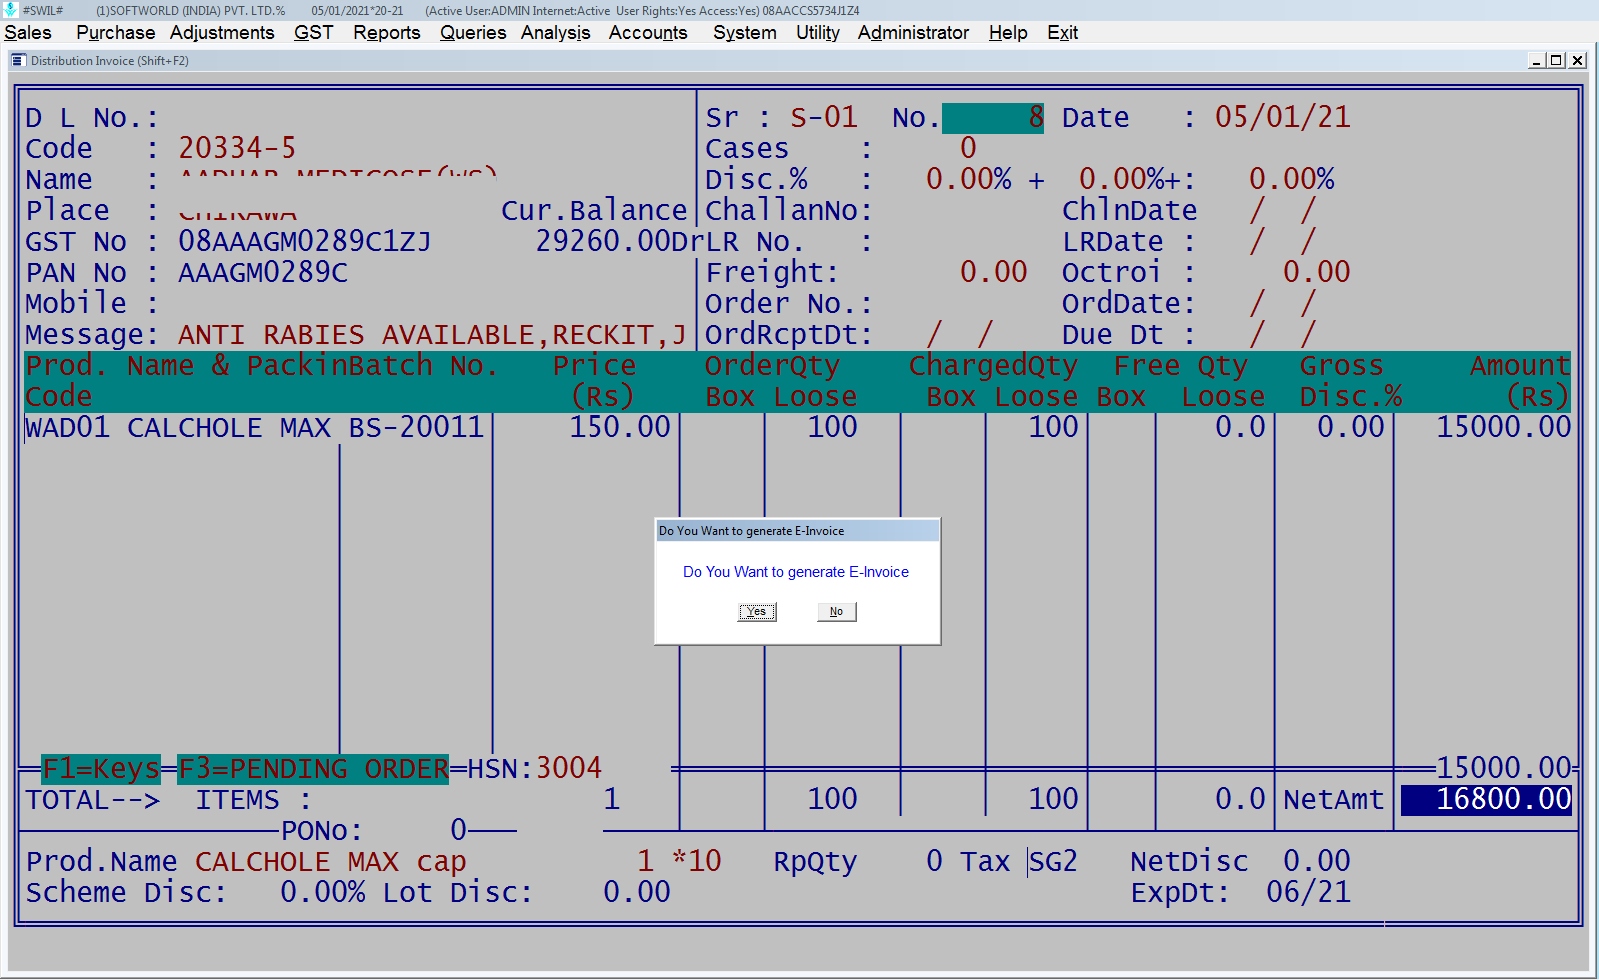The image size is (1599, 980).
Task: Open the Analysis menu
Action: click(555, 33)
